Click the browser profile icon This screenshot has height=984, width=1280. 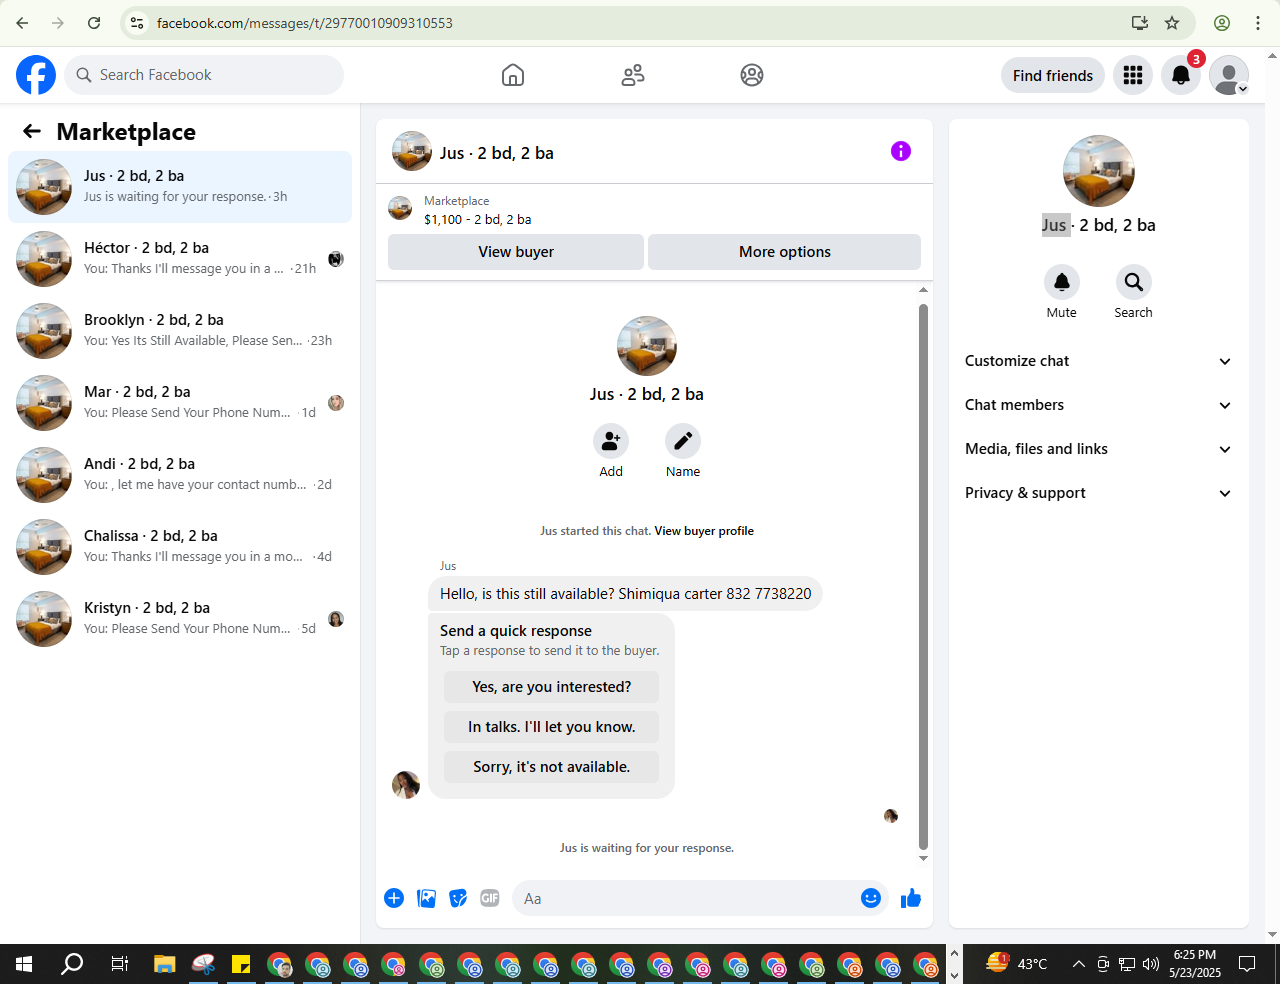click(x=1222, y=23)
